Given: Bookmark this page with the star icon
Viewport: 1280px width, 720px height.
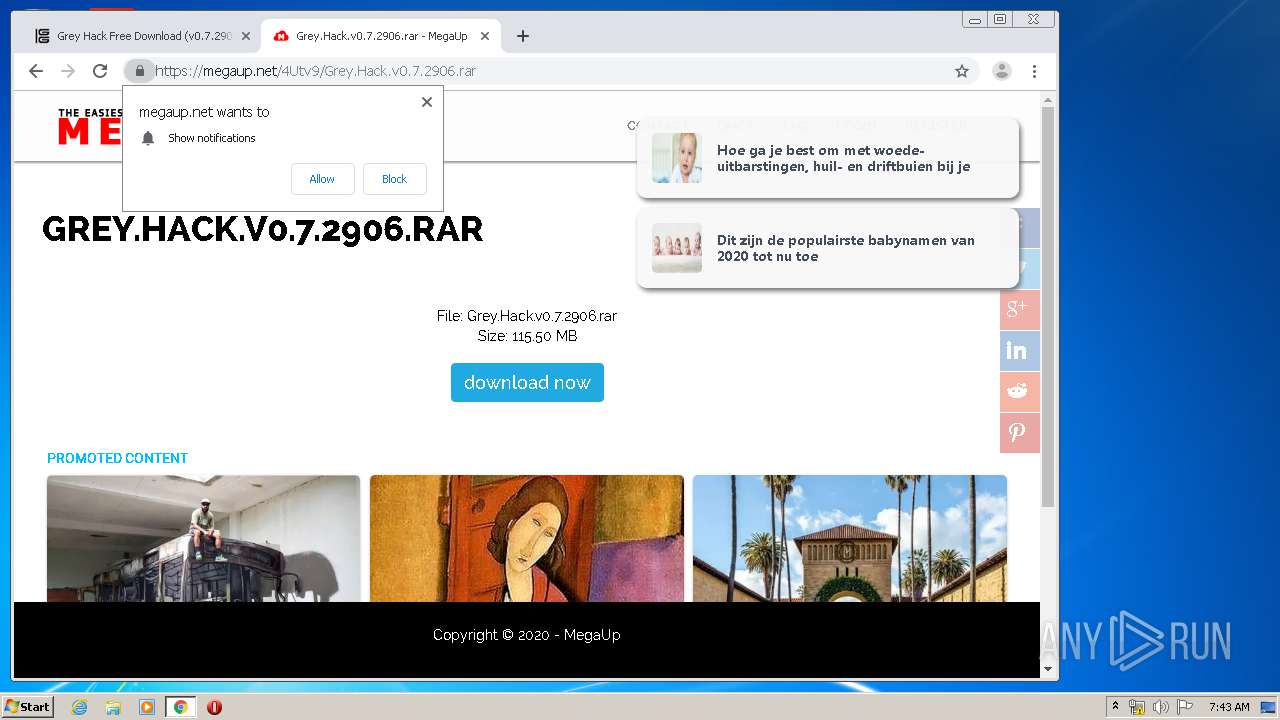Looking at the screenshot, I should coord(962,71).
